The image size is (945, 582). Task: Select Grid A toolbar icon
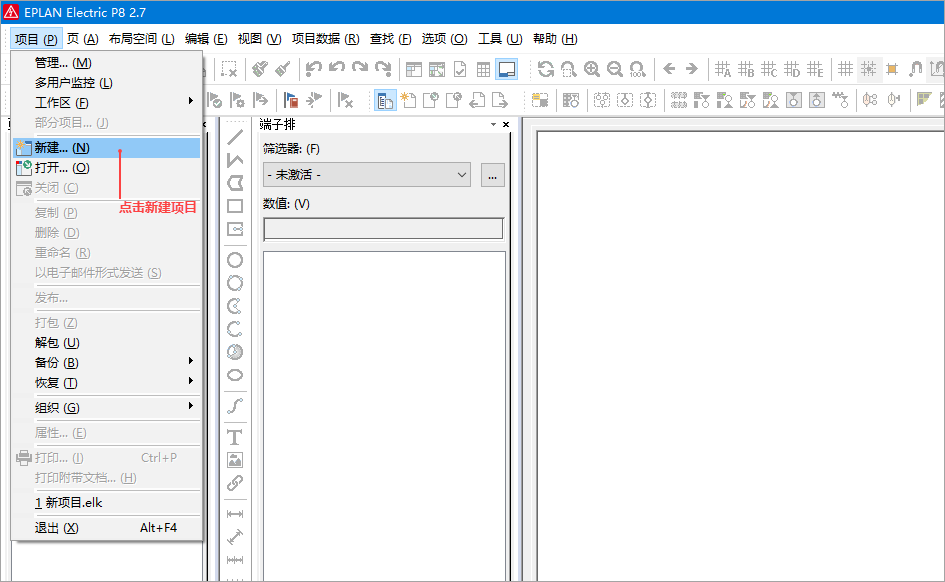[x=723, y=69]
